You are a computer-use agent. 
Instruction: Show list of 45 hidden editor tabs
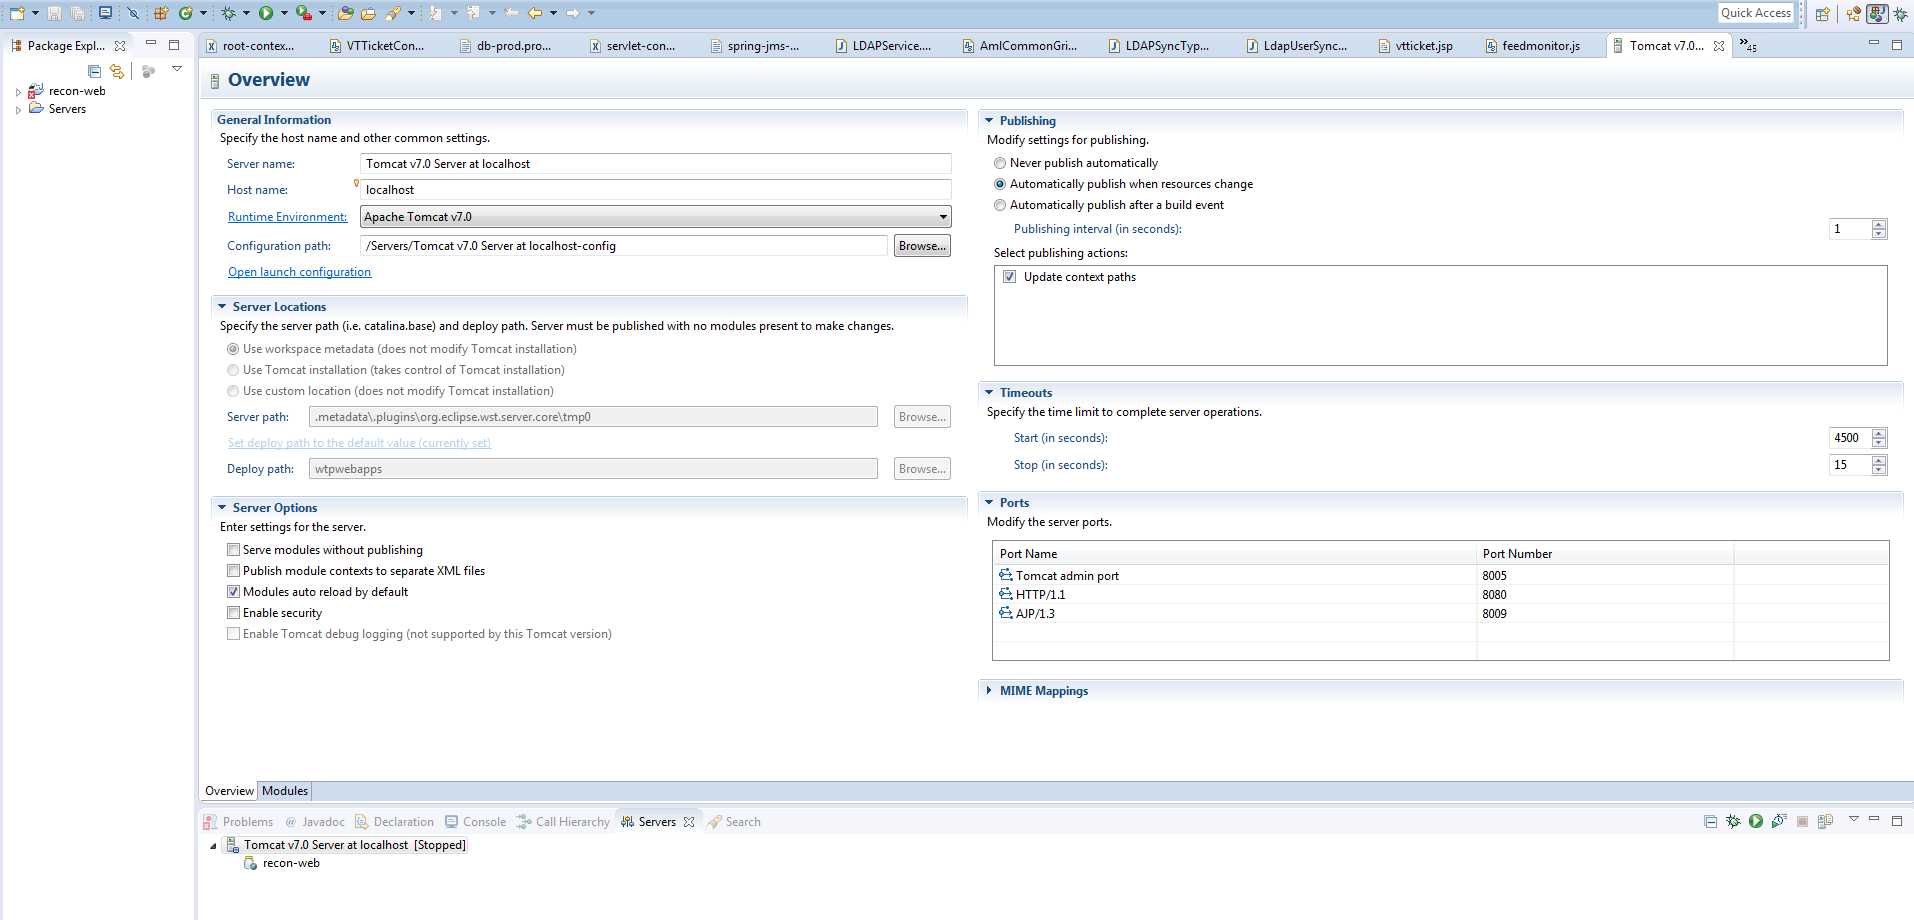point(1748,45)
